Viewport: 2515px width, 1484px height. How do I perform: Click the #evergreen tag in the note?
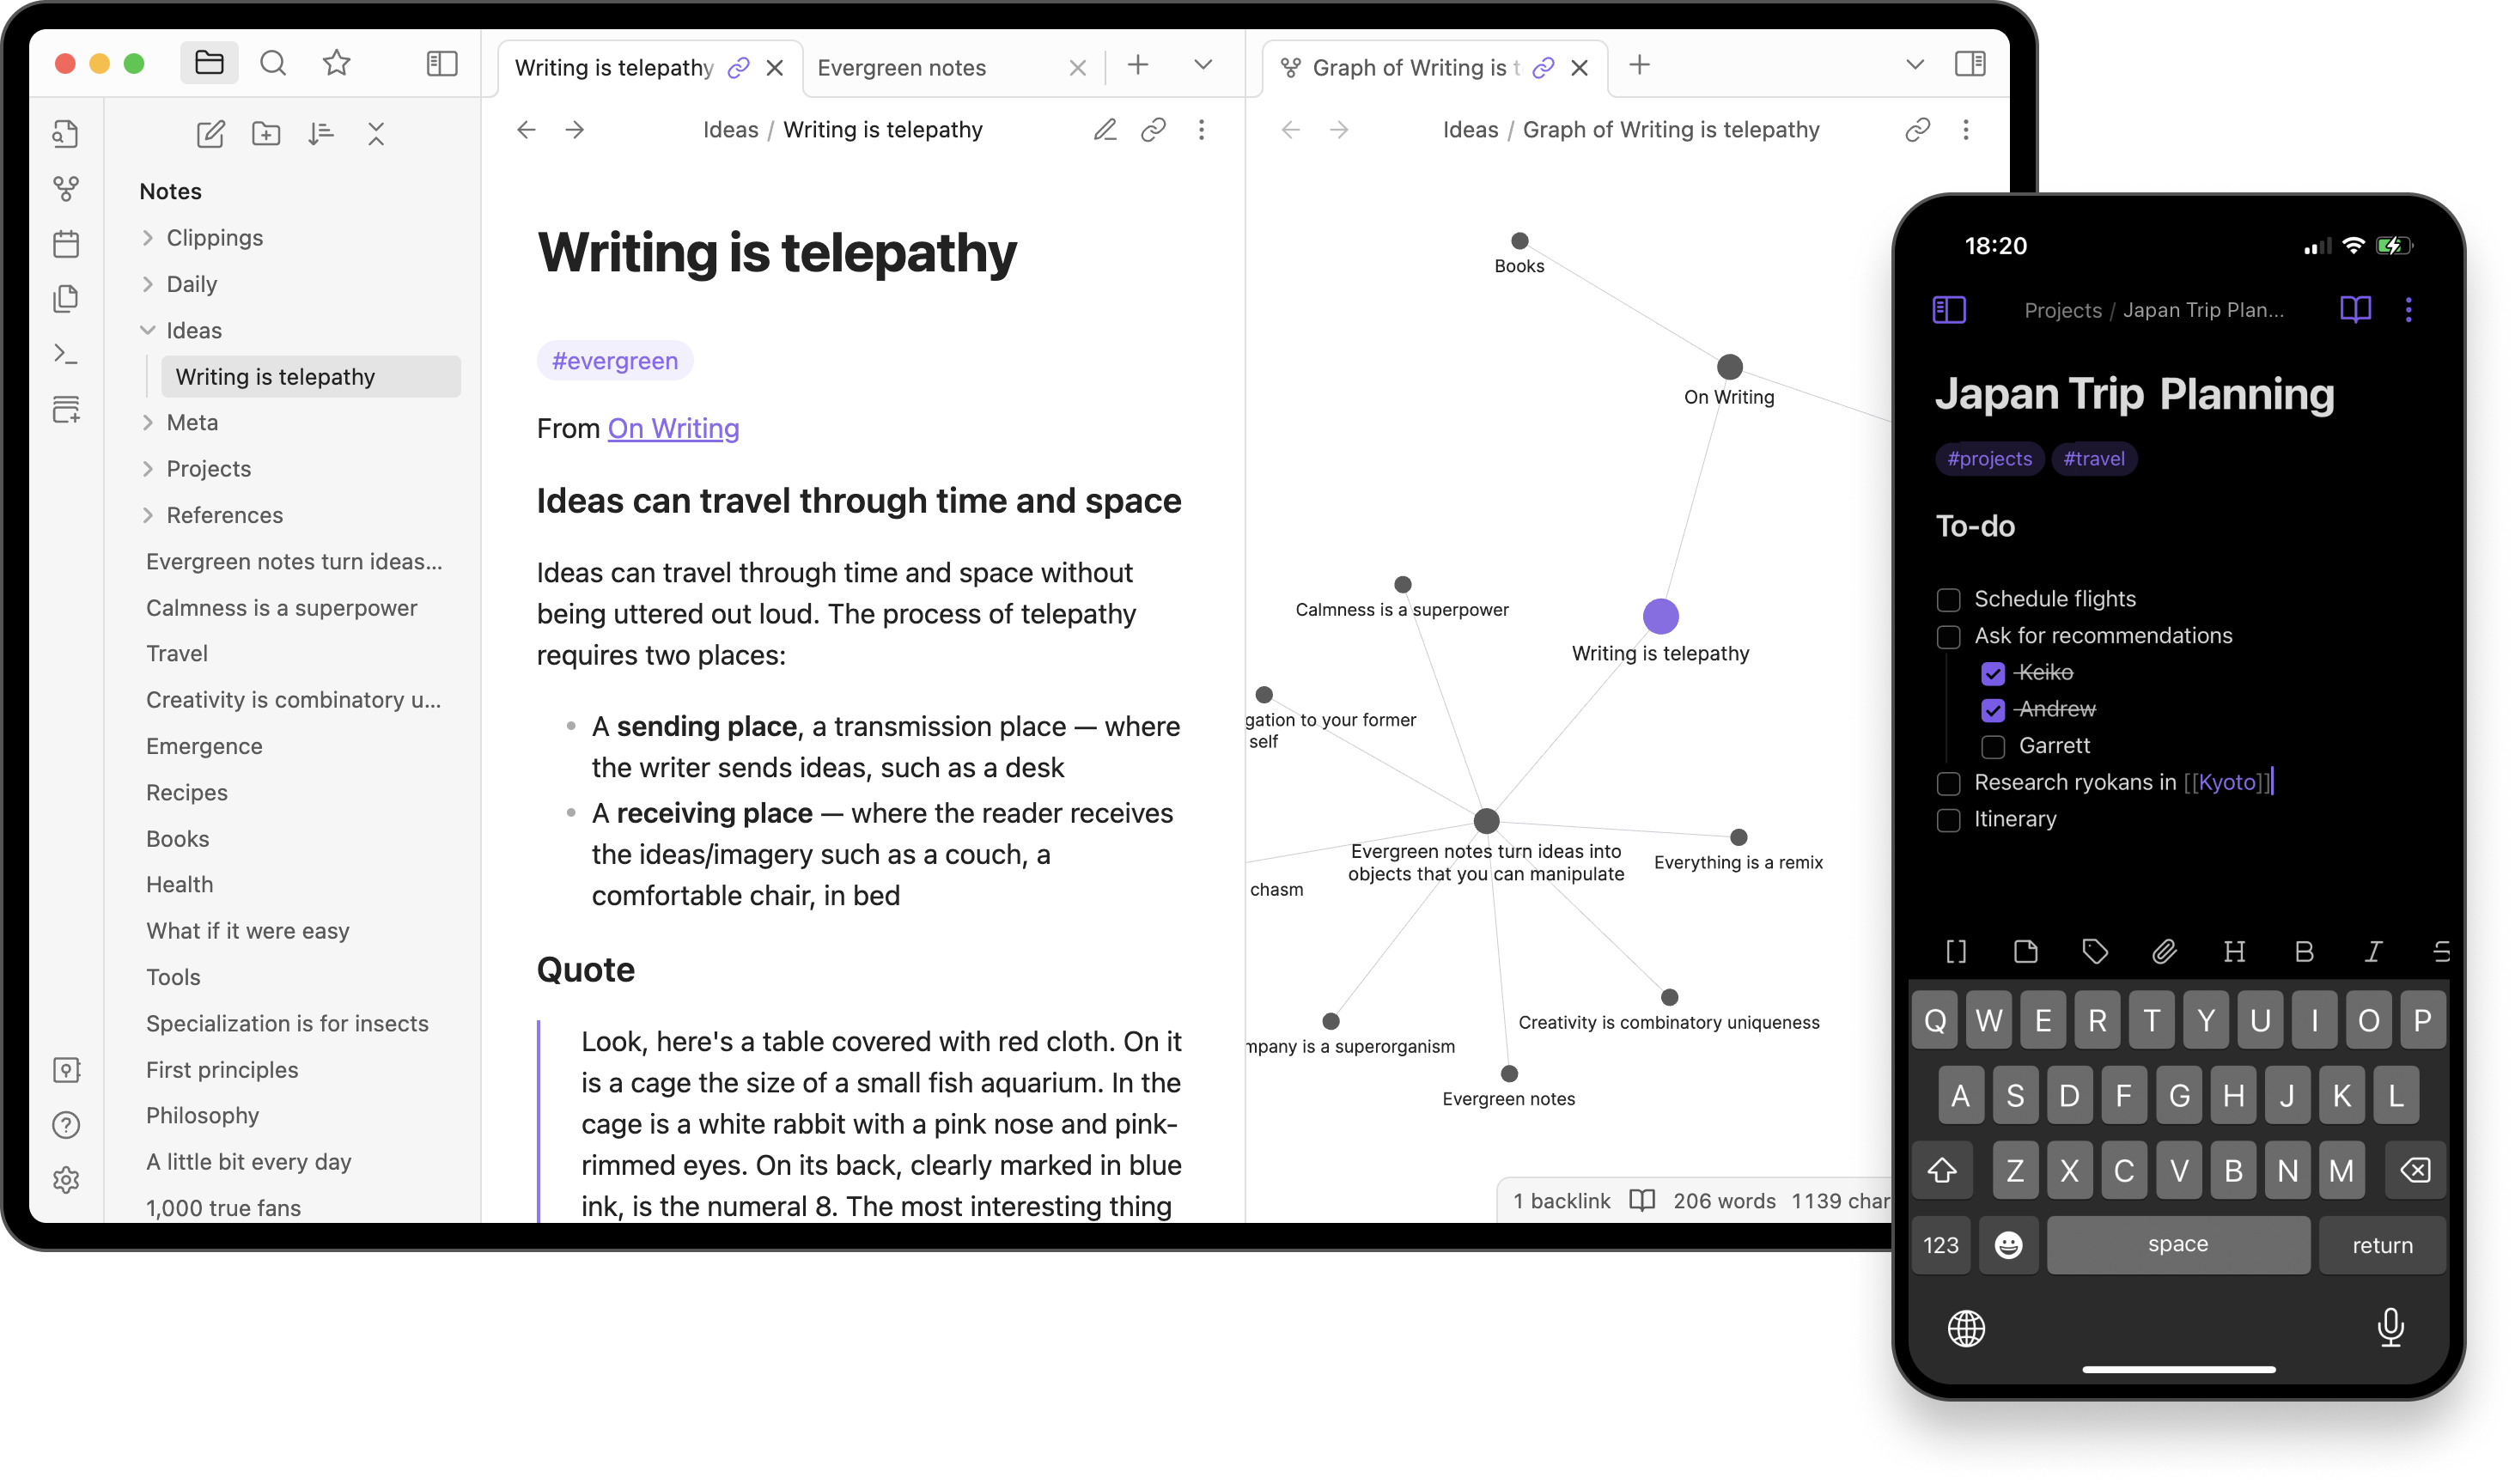617,359
